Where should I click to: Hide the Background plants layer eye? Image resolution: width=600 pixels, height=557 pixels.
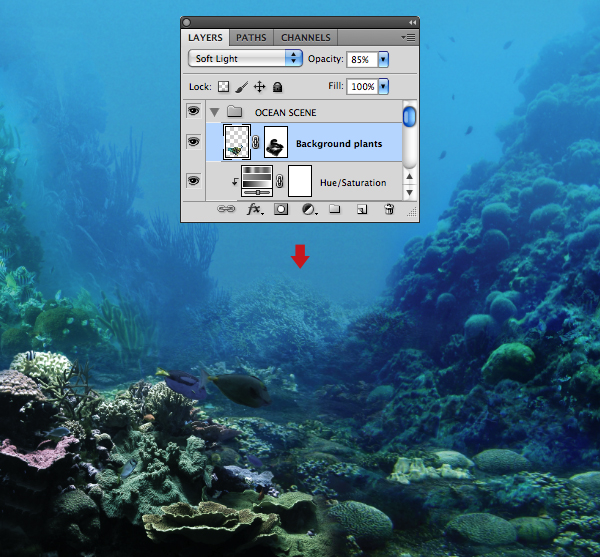pos(194,142)
